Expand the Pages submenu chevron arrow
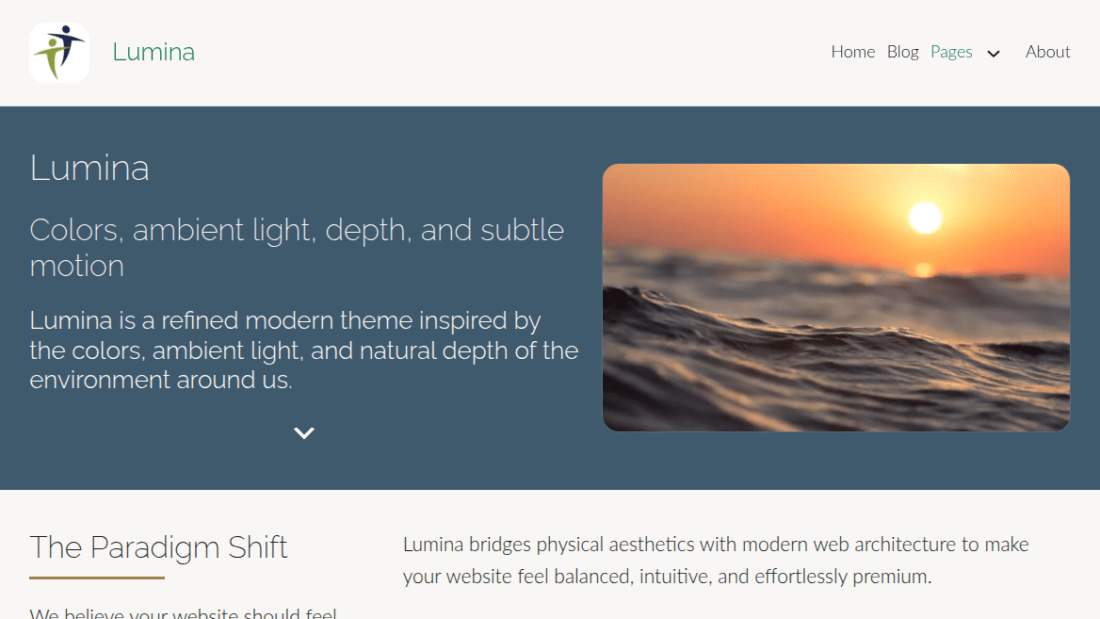Screen dimensions: 1100x619 click(993, 53)
